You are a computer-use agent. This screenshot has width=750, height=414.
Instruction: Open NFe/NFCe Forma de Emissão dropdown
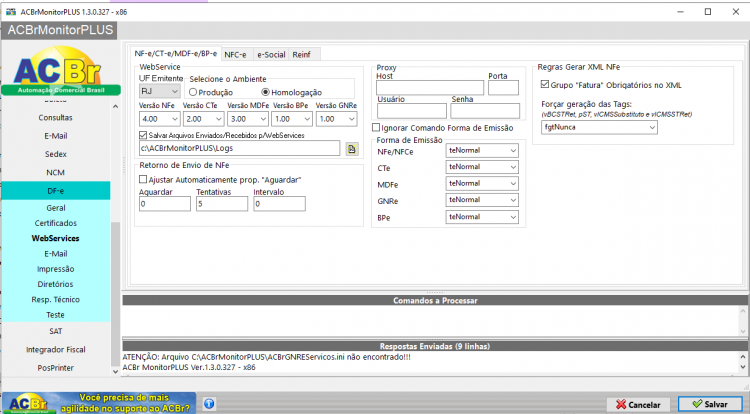pyautogui.click(x=482, y=150)
